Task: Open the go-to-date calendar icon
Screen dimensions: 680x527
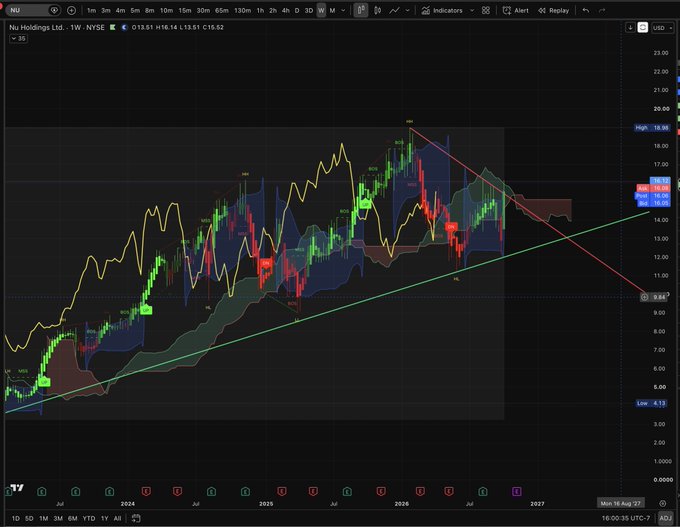Action: 136,518
